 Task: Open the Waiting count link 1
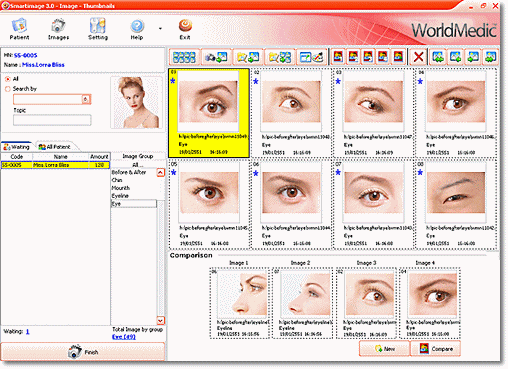click(x=27, y=332)
